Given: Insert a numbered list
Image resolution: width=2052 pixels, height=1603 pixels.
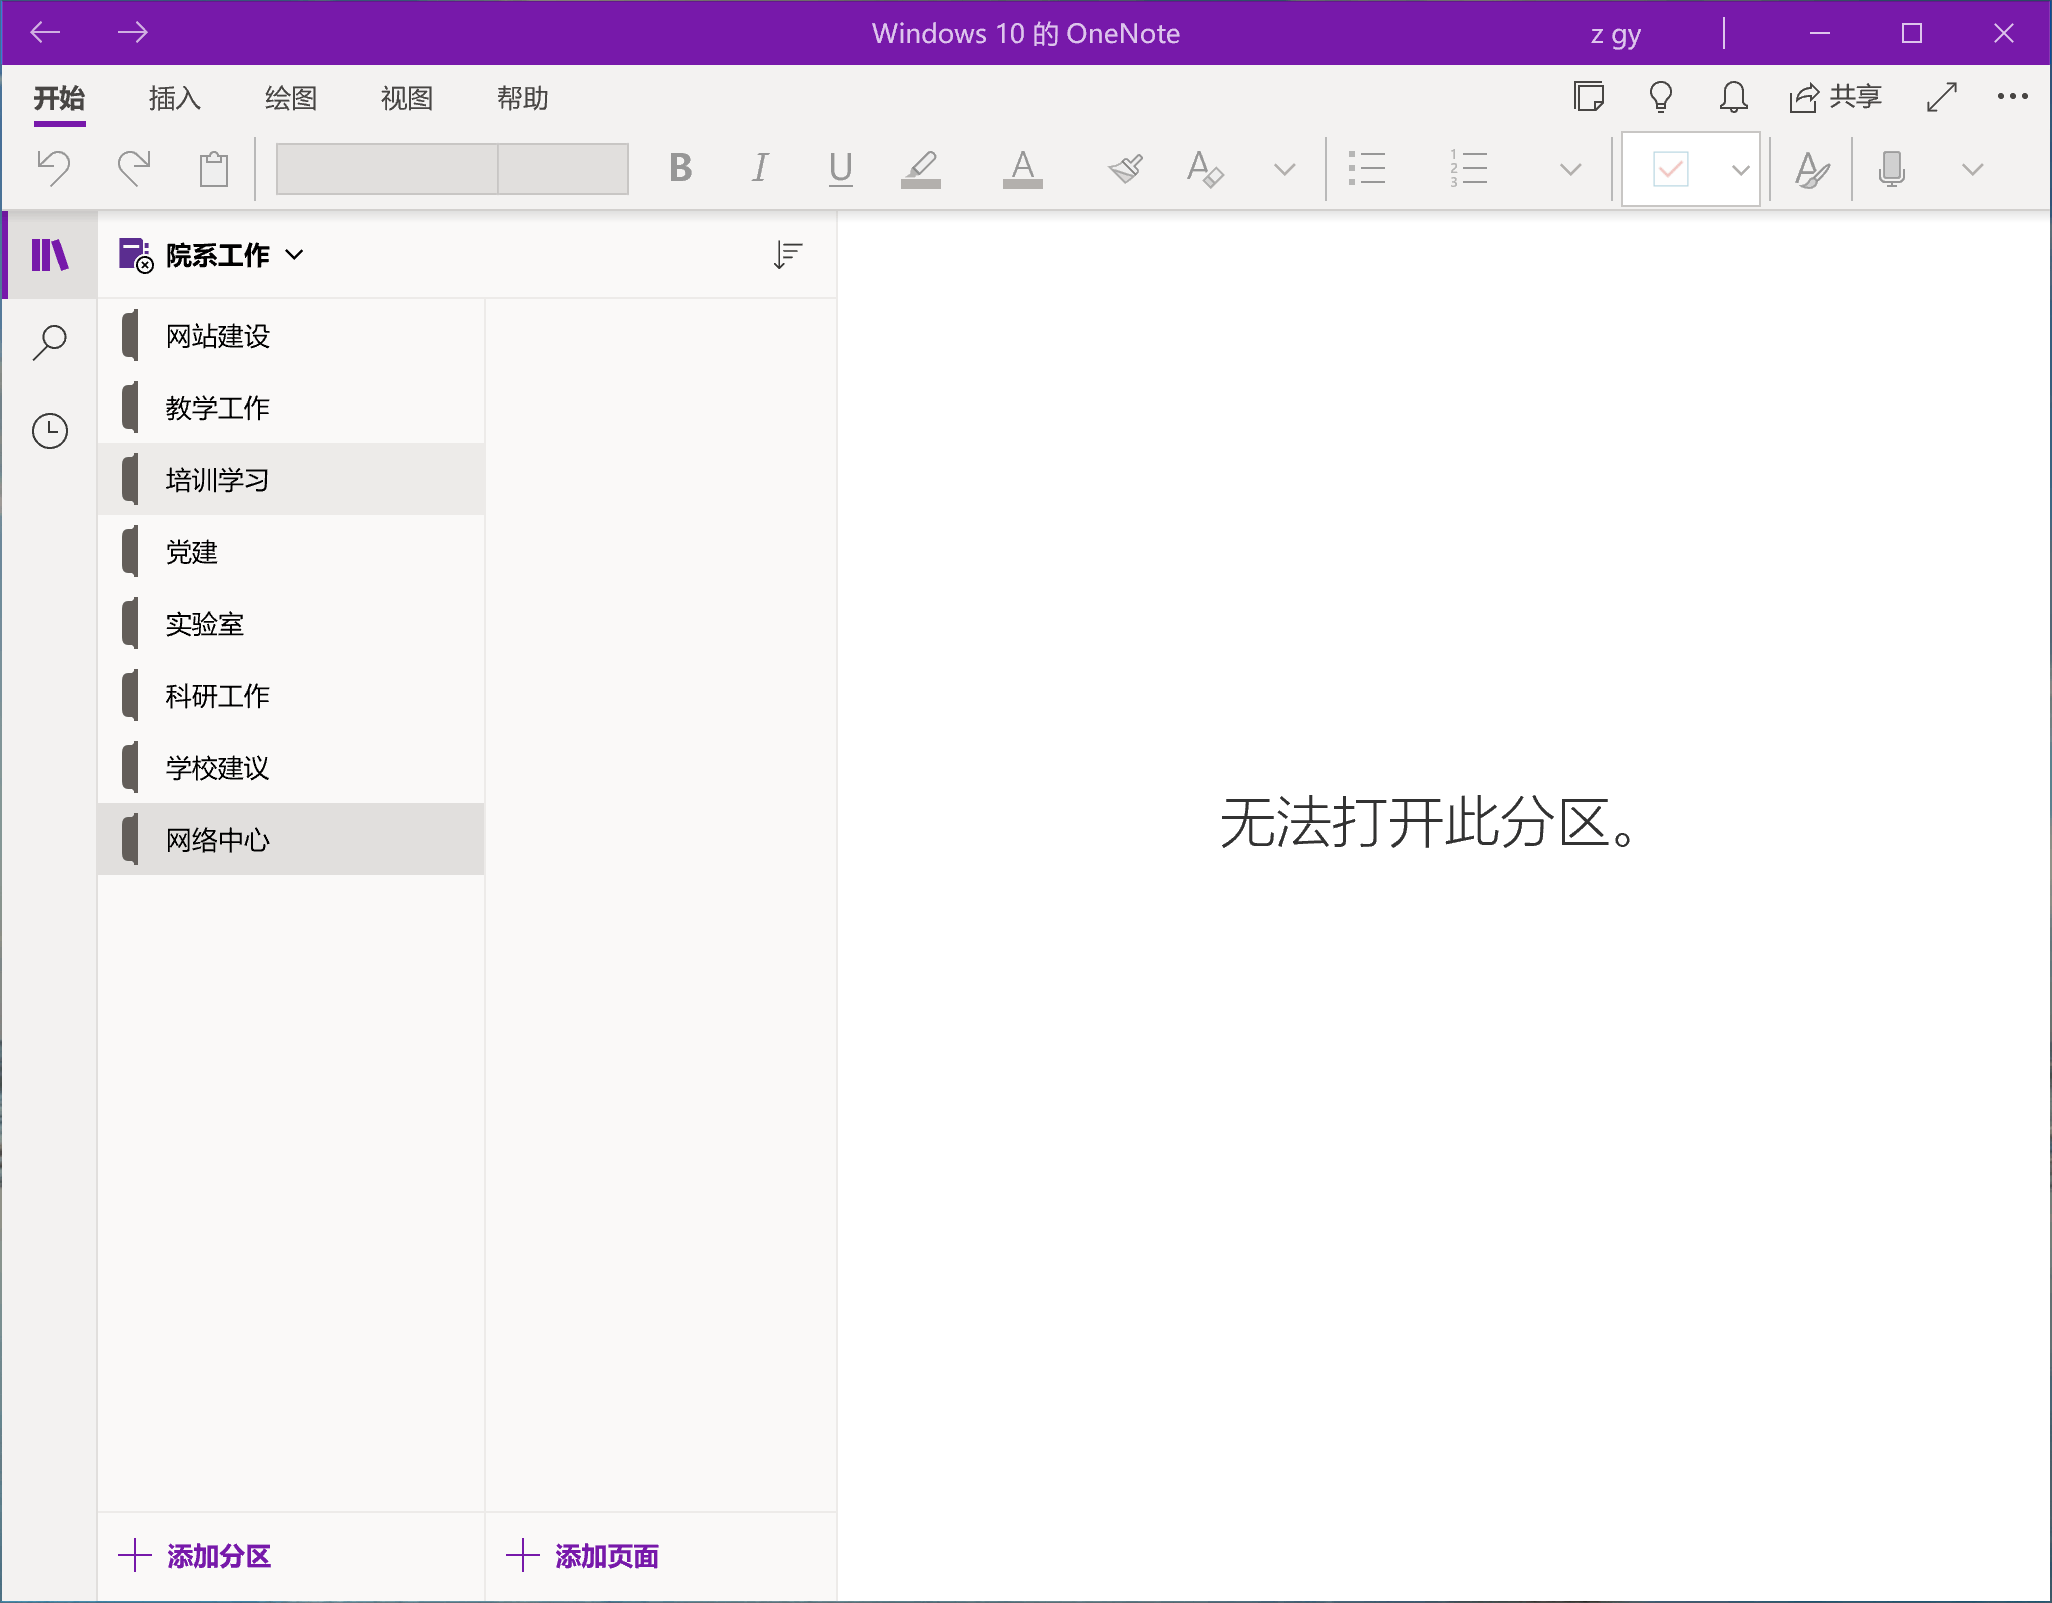Looking at the screenshot, I should (1468, 168).
